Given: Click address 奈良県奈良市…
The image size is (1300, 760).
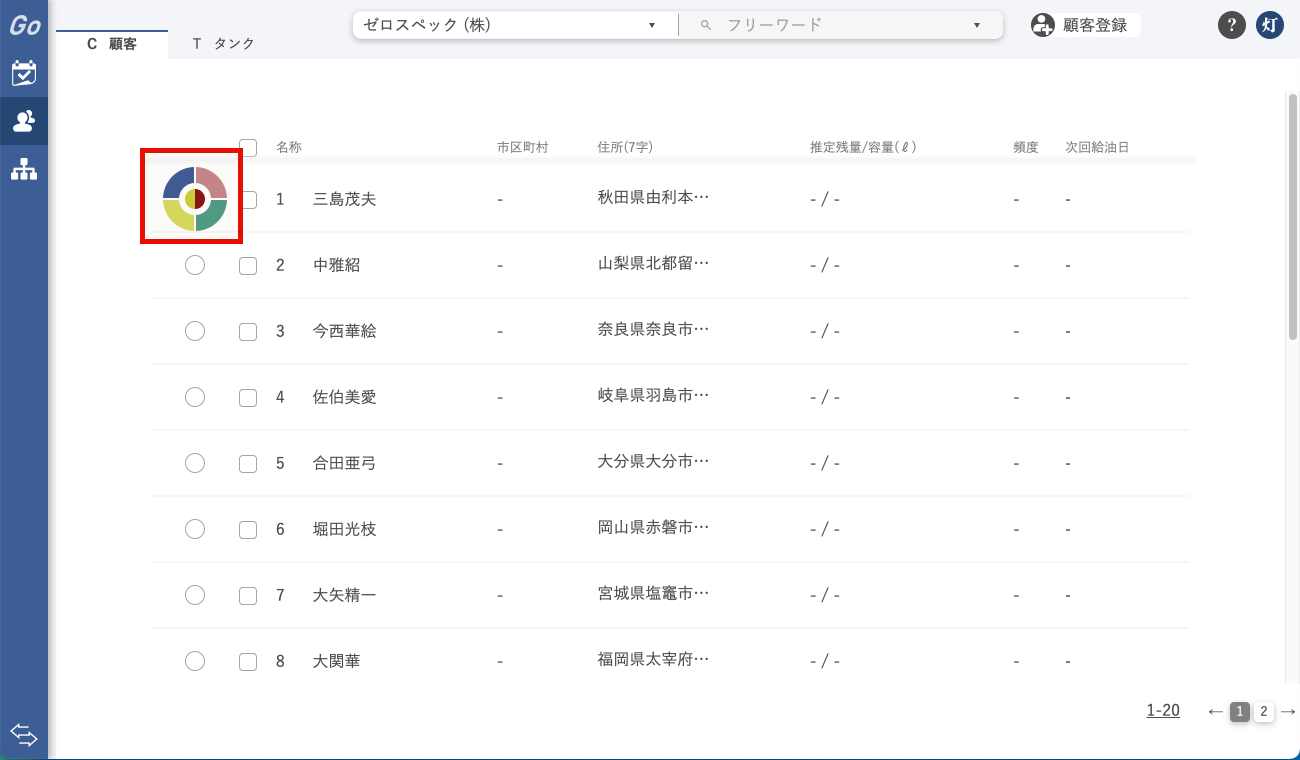Looking at the screenshot, I should (x=654, y=329).
